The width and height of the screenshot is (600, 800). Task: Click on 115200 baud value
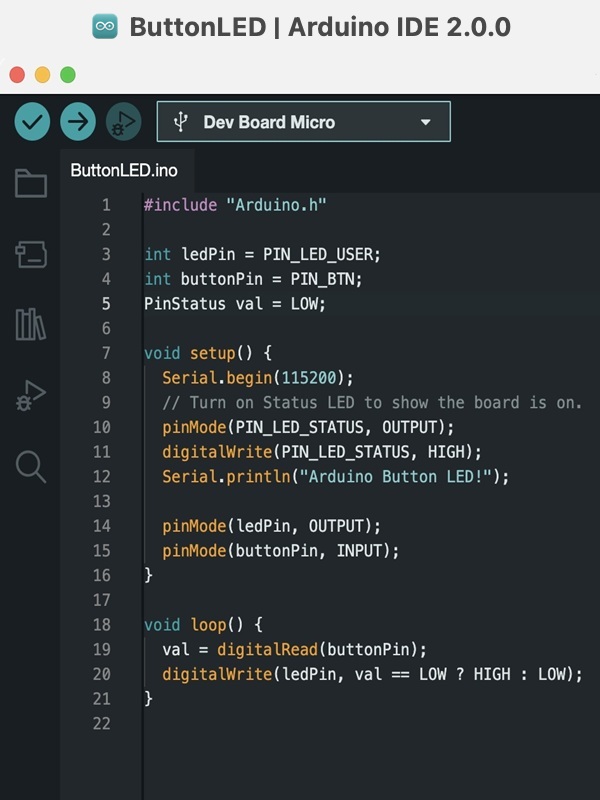tap(309, 378)
